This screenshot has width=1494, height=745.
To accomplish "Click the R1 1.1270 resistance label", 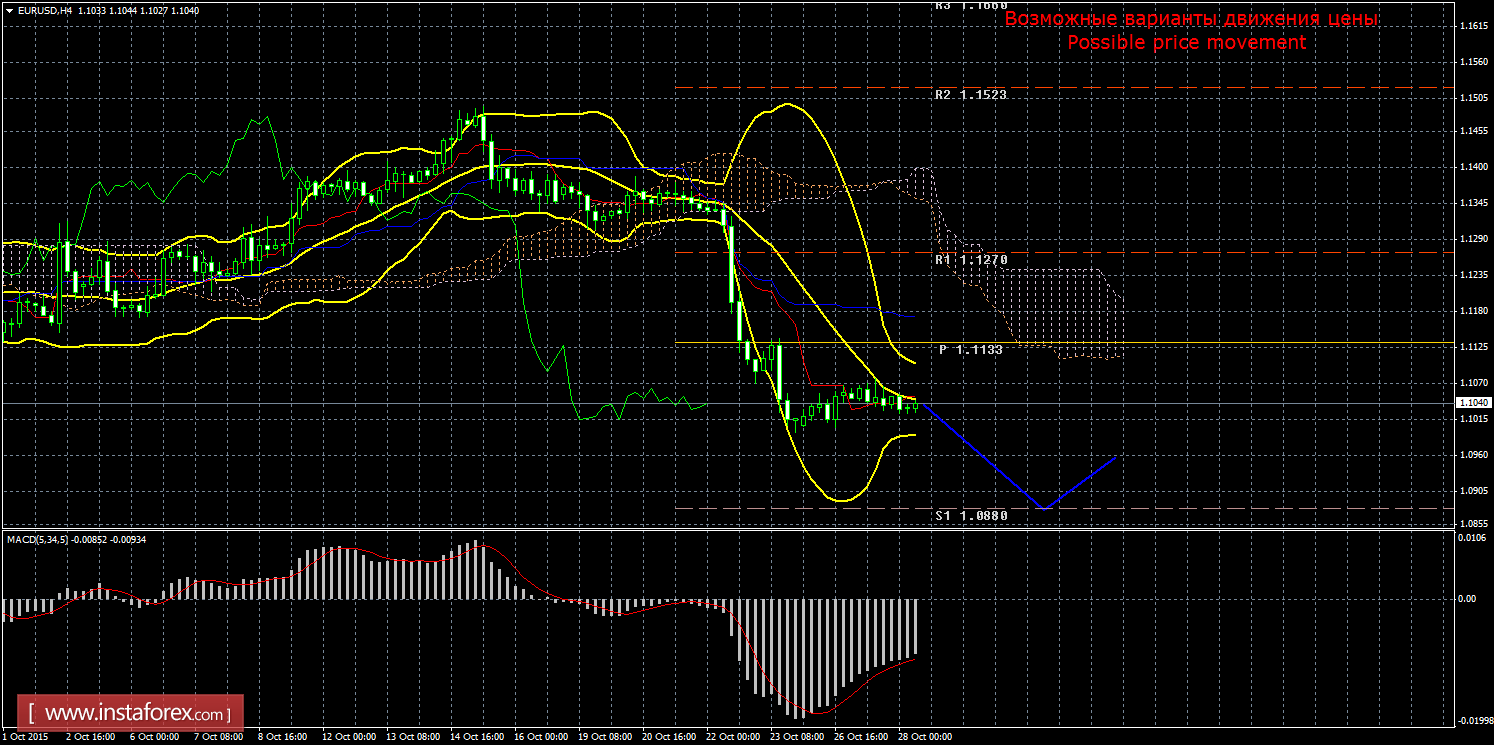I will 970,259.
